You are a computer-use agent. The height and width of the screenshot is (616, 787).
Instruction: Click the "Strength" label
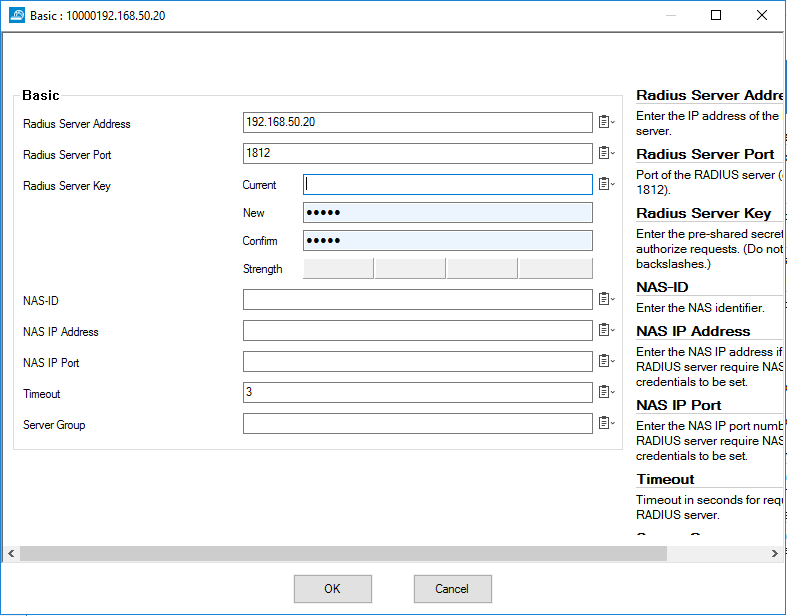point(263,269)
